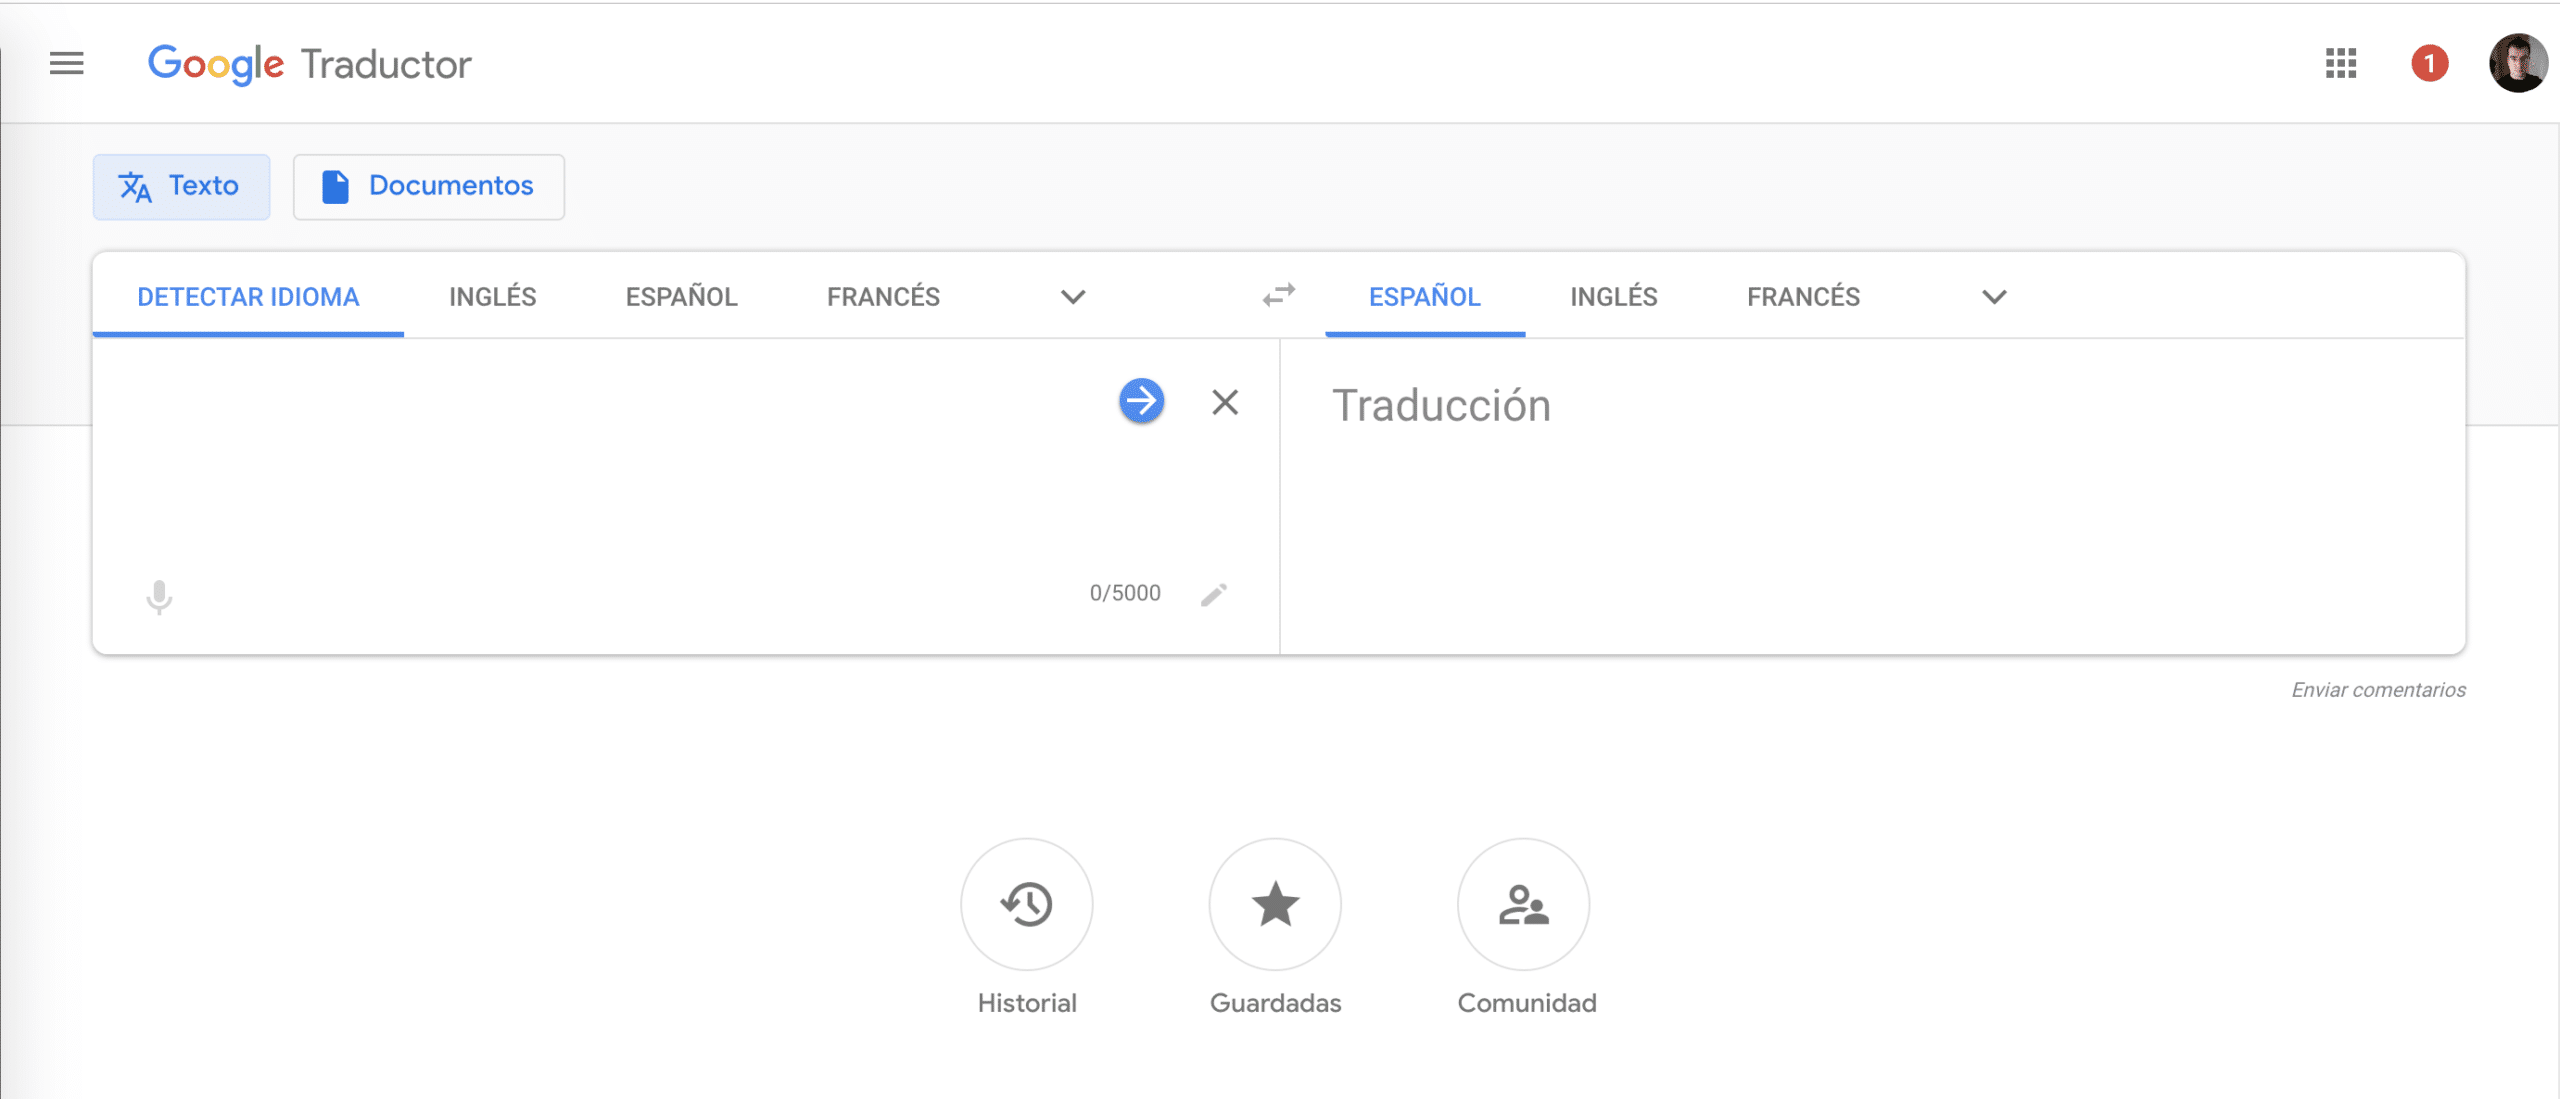Expand more source languages chevron
This screenshot has width=2560, height=1099.
[x=1073, y=297]
